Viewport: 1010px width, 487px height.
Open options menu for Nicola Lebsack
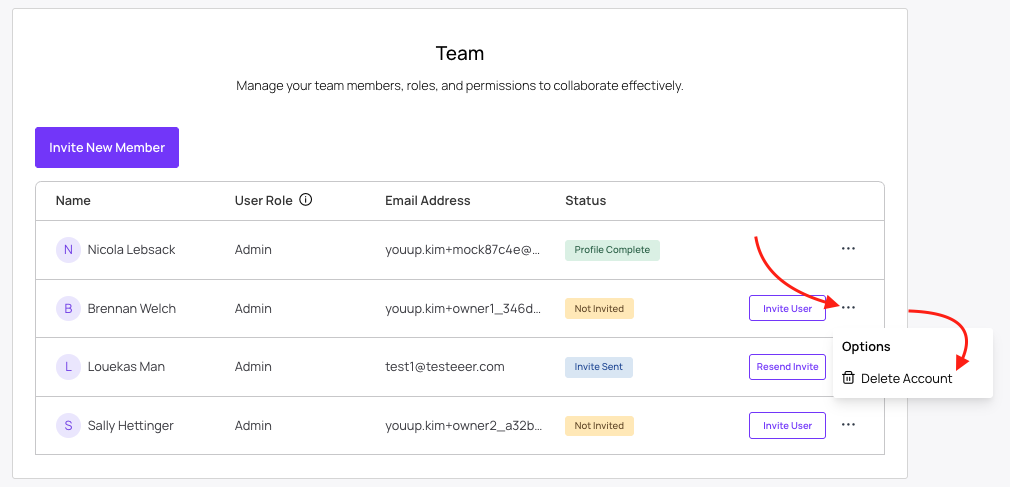[x=848, y=249]
